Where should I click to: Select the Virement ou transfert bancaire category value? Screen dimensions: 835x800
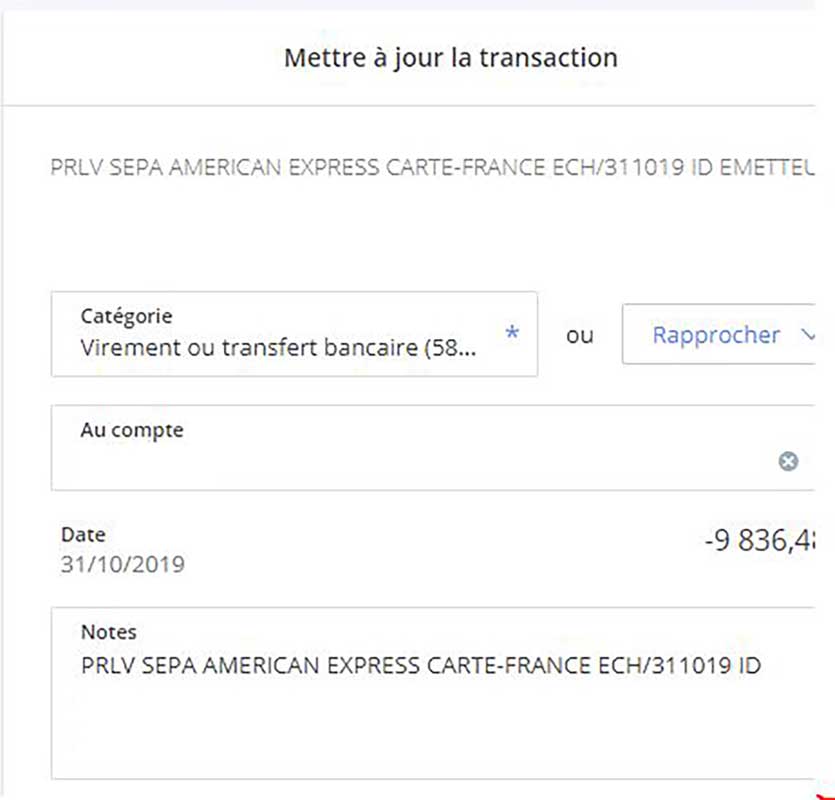coord(279,347)
